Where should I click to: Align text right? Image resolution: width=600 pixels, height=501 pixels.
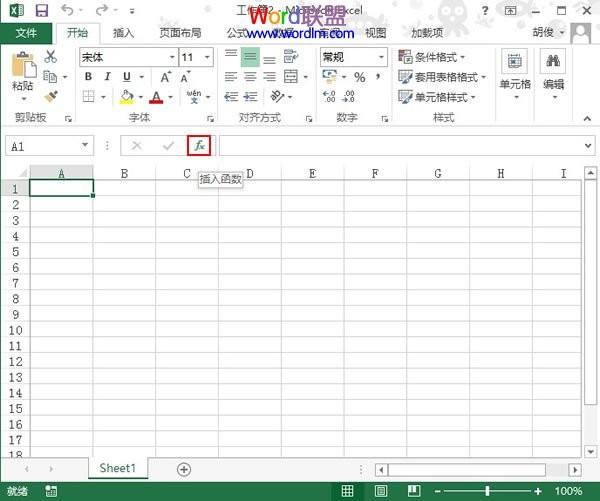pyautogui.click(x=269, y=77)
